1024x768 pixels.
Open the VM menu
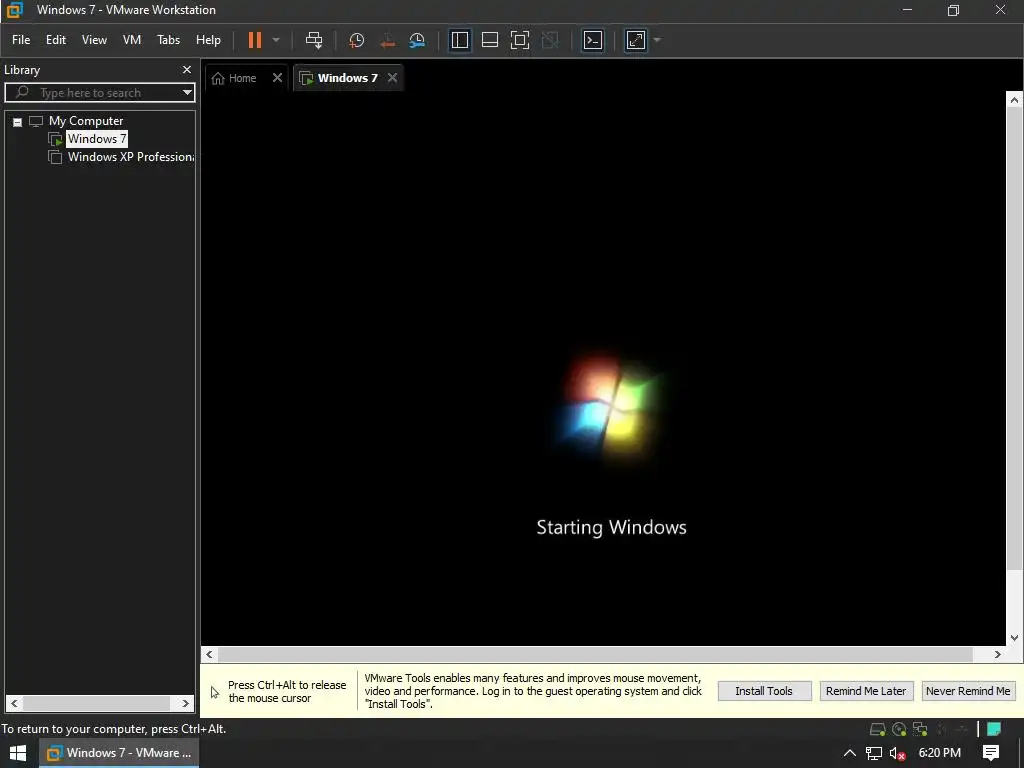pyautogui.click(x=132, y=40)
